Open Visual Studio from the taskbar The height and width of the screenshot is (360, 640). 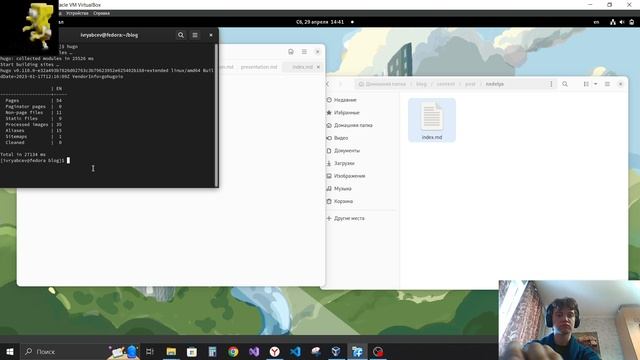click(x=254, y=351)
